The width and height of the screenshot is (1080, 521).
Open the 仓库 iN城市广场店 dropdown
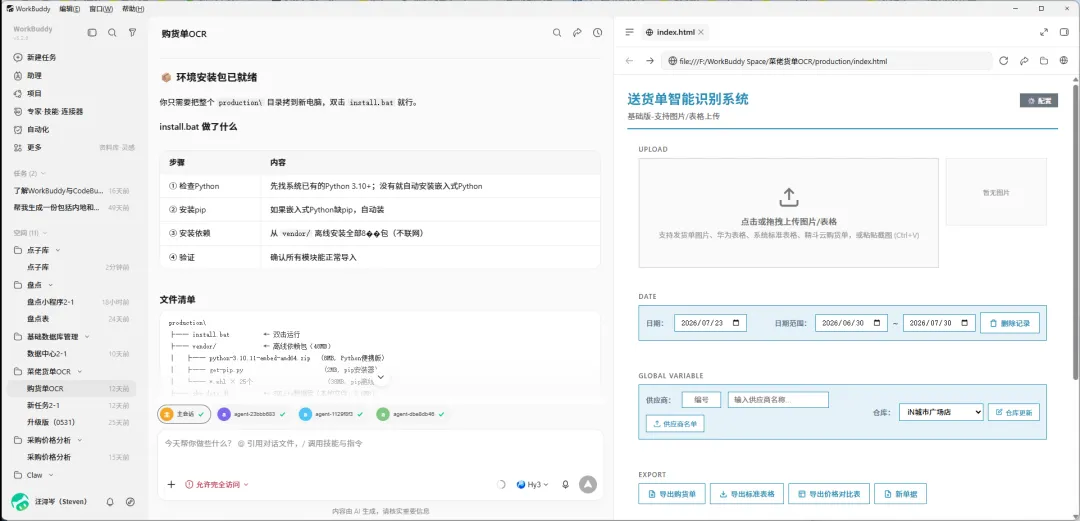click(942, 412)
